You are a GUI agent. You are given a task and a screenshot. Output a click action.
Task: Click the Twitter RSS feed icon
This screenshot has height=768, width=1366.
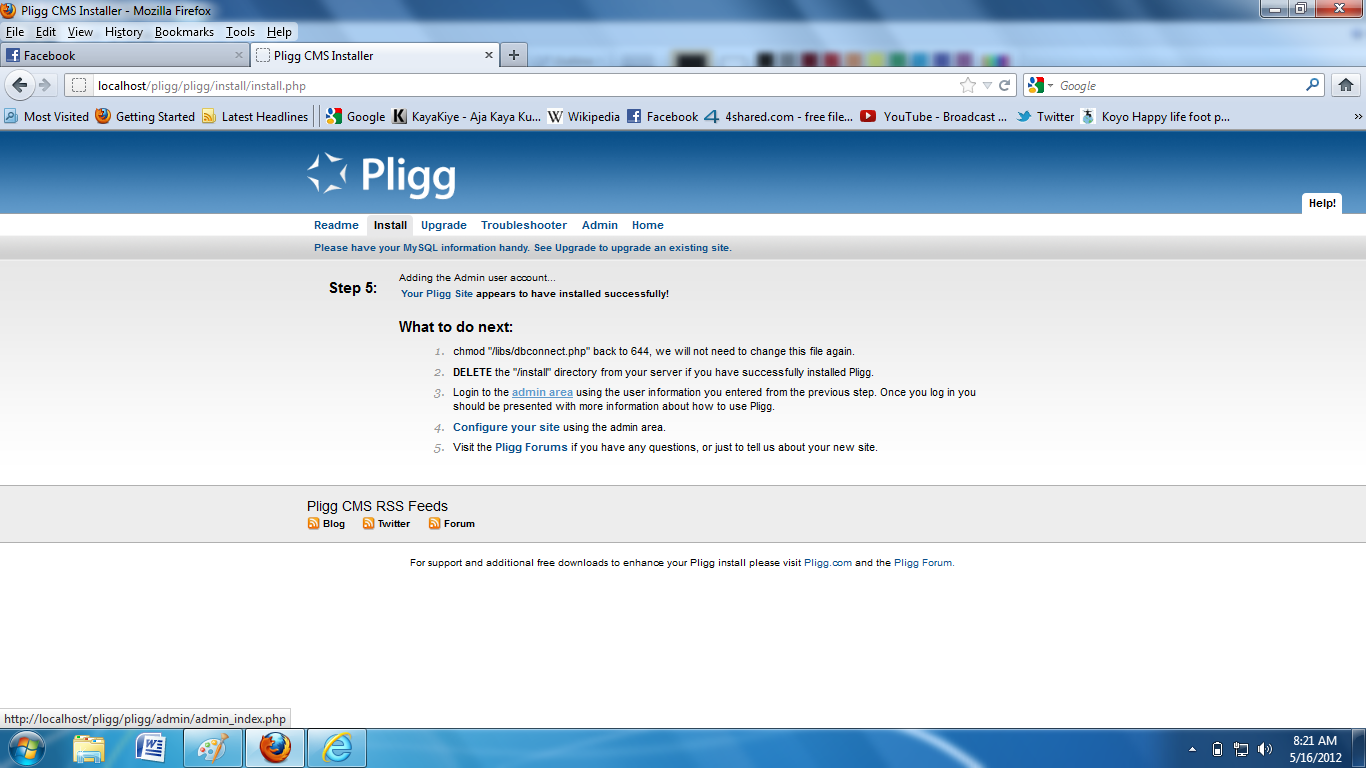point(368,523)
